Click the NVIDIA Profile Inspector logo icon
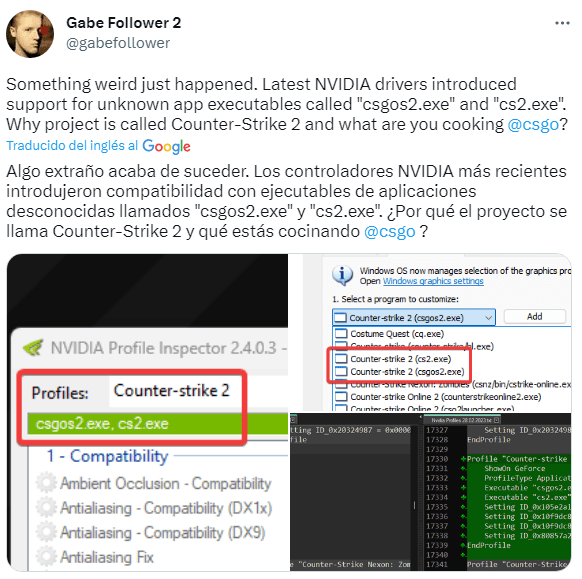This screenshot has width=582, height=579. coord(33,348)
